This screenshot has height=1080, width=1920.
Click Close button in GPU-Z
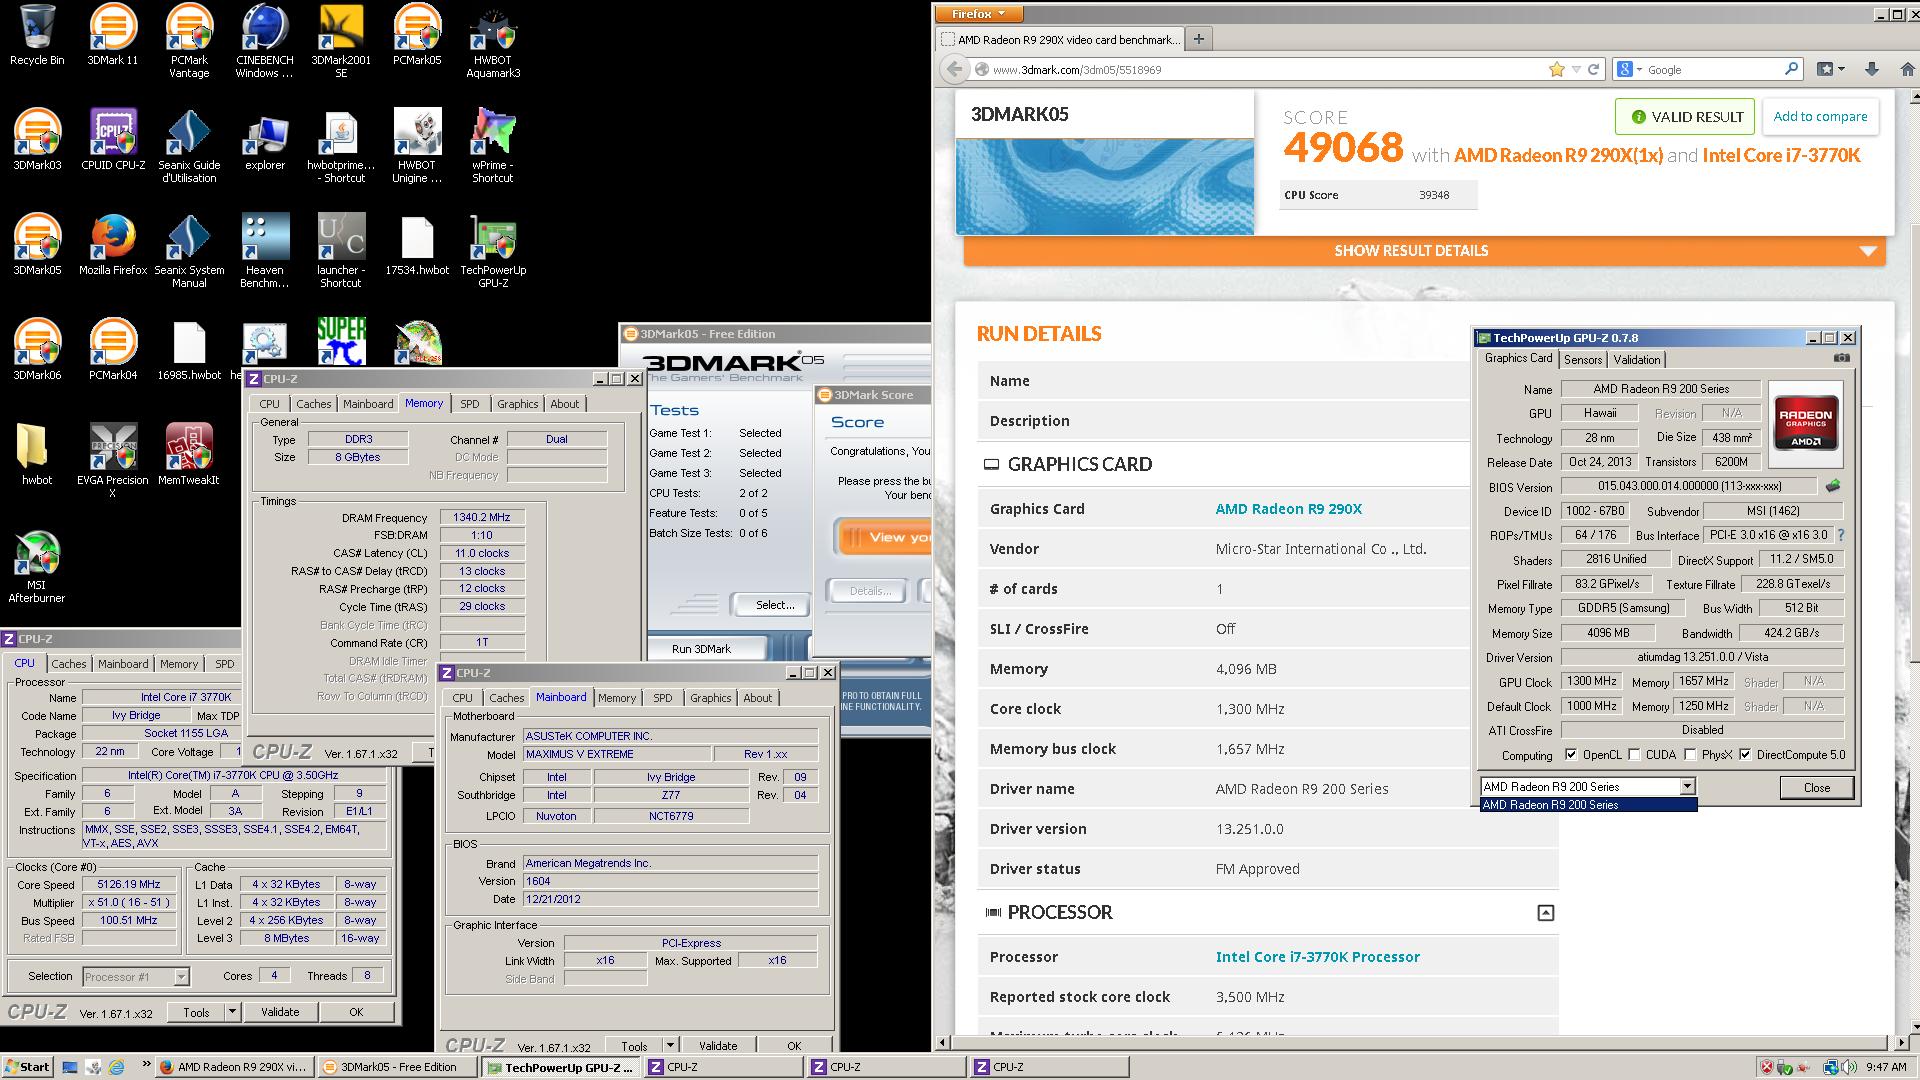pyautogui.click(x=1816, y=787)
